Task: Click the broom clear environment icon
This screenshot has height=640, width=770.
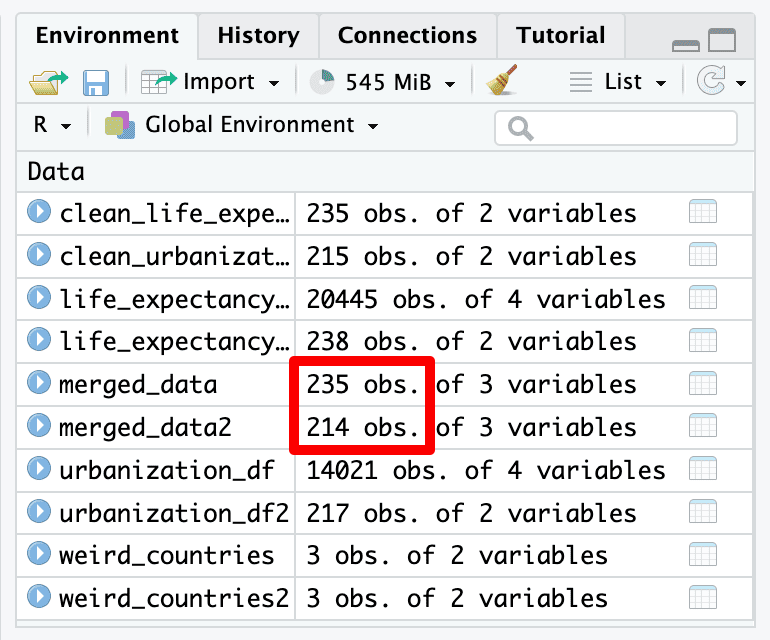Action: [503, 82]
